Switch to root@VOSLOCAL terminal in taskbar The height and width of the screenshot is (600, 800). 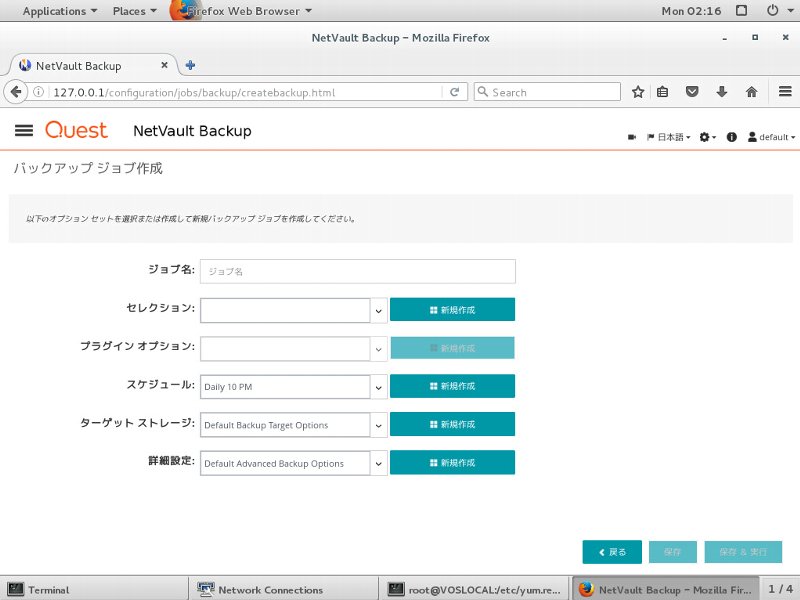[x=474, y=589]
